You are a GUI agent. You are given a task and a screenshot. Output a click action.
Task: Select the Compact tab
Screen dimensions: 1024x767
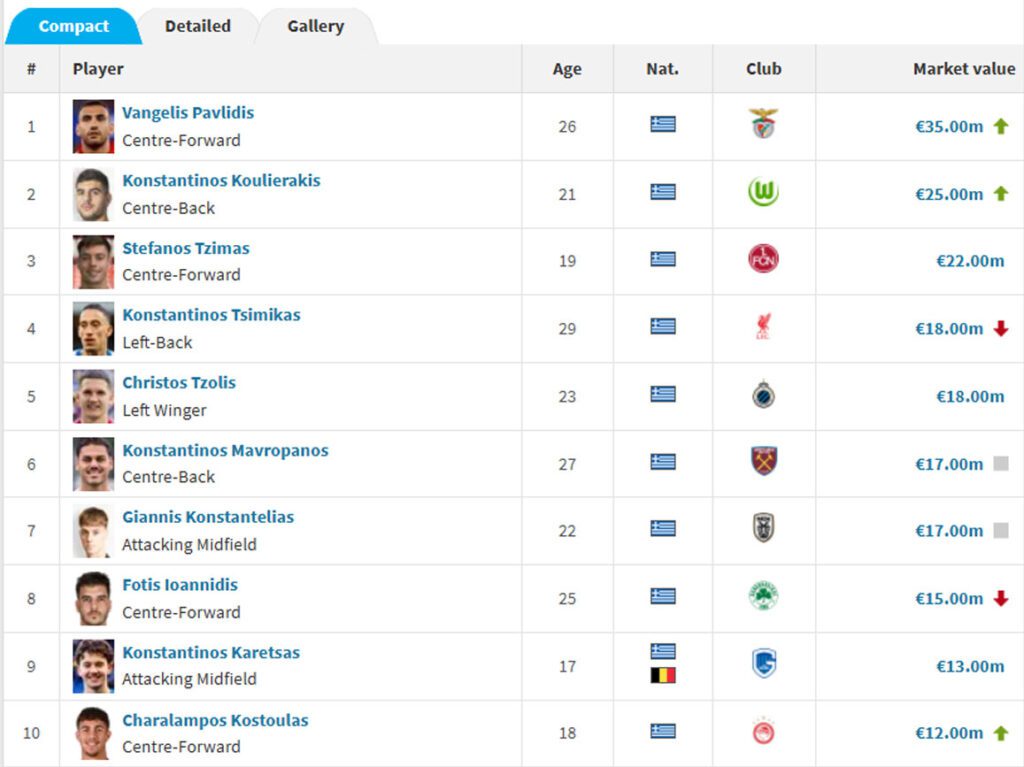click(x=73, y=26)
